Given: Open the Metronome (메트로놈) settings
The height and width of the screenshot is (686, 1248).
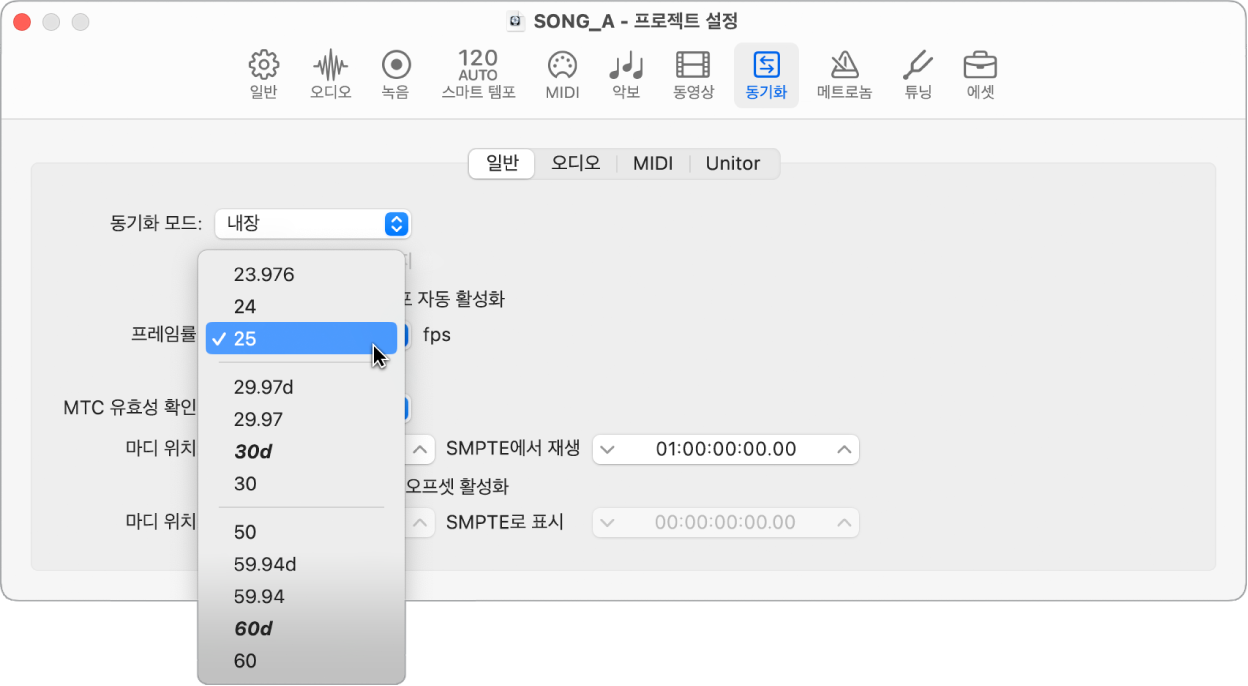Looking at the screenshot, I should (844, 75).
